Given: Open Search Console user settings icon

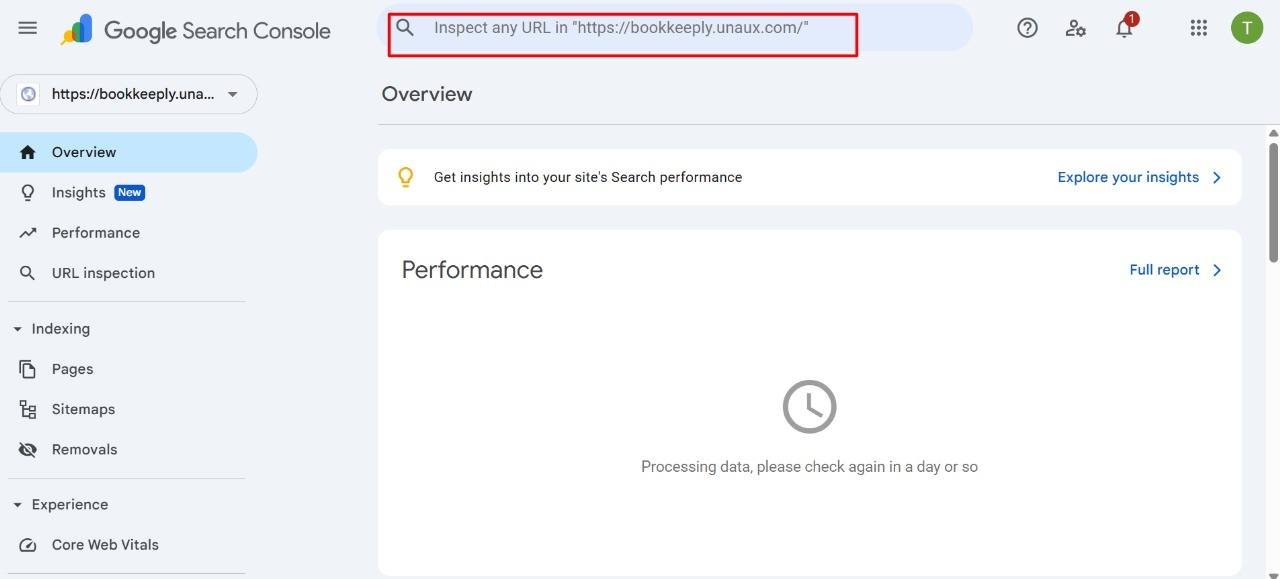Looking at the screenshot, I should coord(1076,28).
